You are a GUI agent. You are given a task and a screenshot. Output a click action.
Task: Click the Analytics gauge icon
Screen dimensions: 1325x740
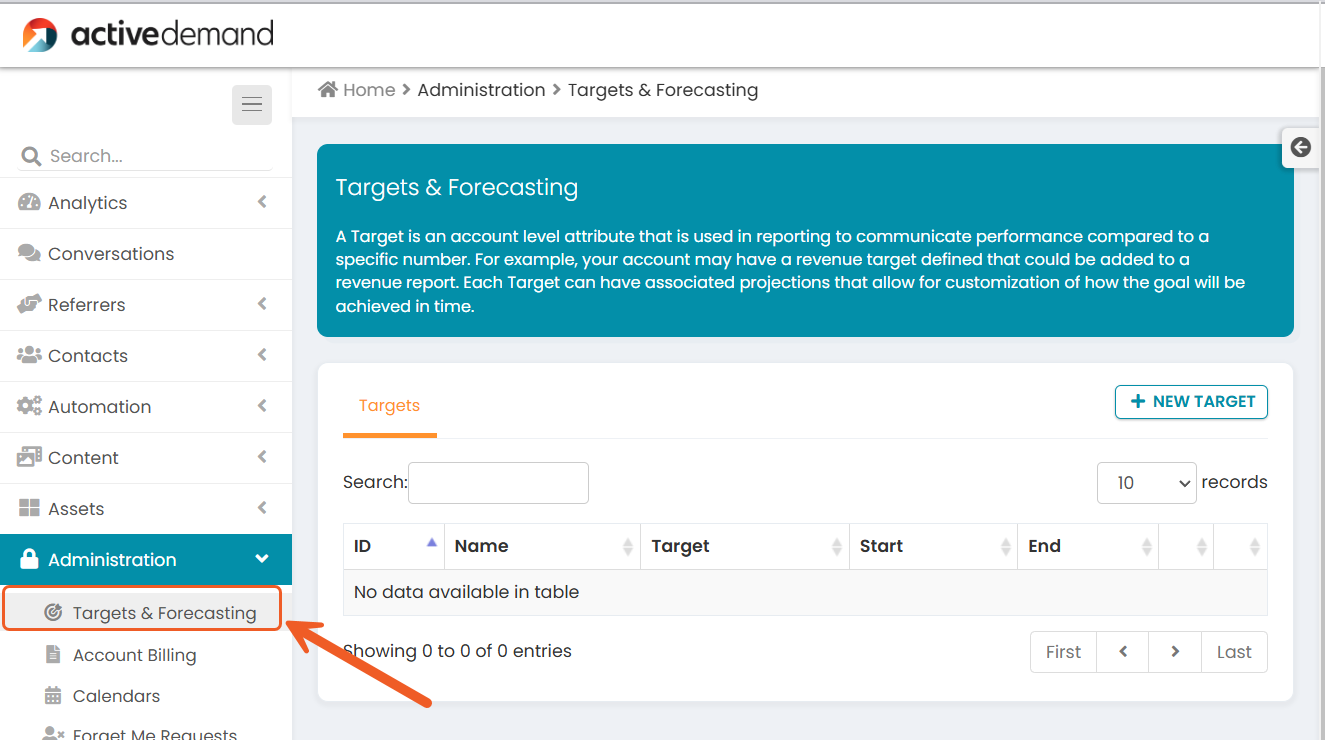(29, 202)
